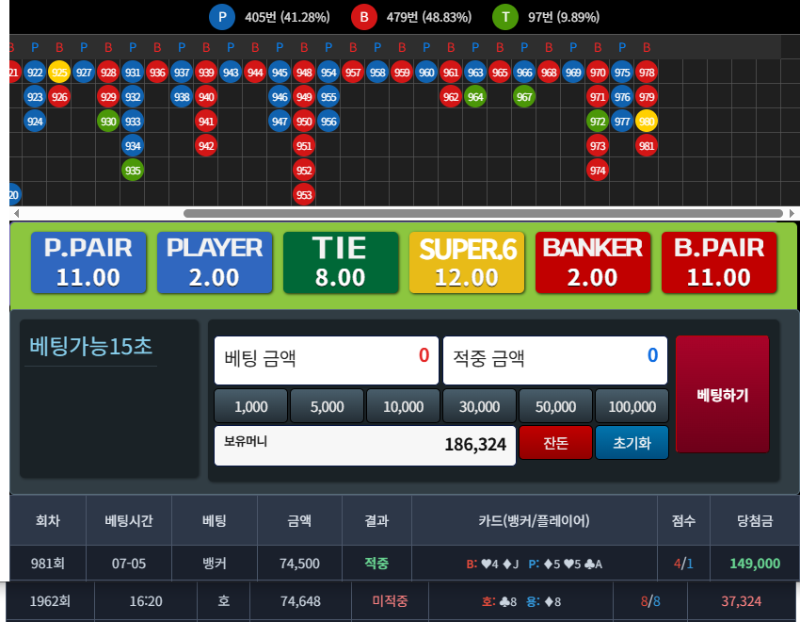800x622 pixels.
Task: Add the 10,000 chip amount
Action: (403, 406)
